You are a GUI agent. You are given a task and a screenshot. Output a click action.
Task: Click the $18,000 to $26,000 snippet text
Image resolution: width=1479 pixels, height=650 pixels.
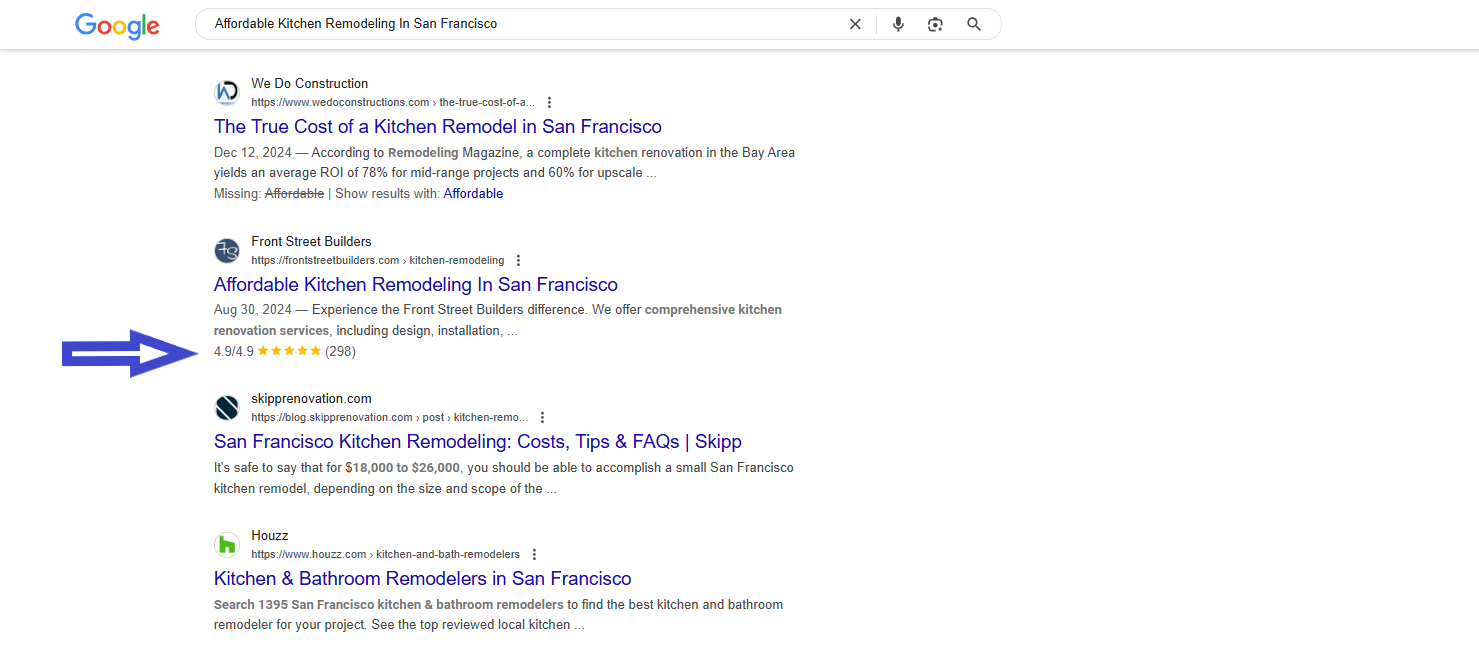click(402, 468)
